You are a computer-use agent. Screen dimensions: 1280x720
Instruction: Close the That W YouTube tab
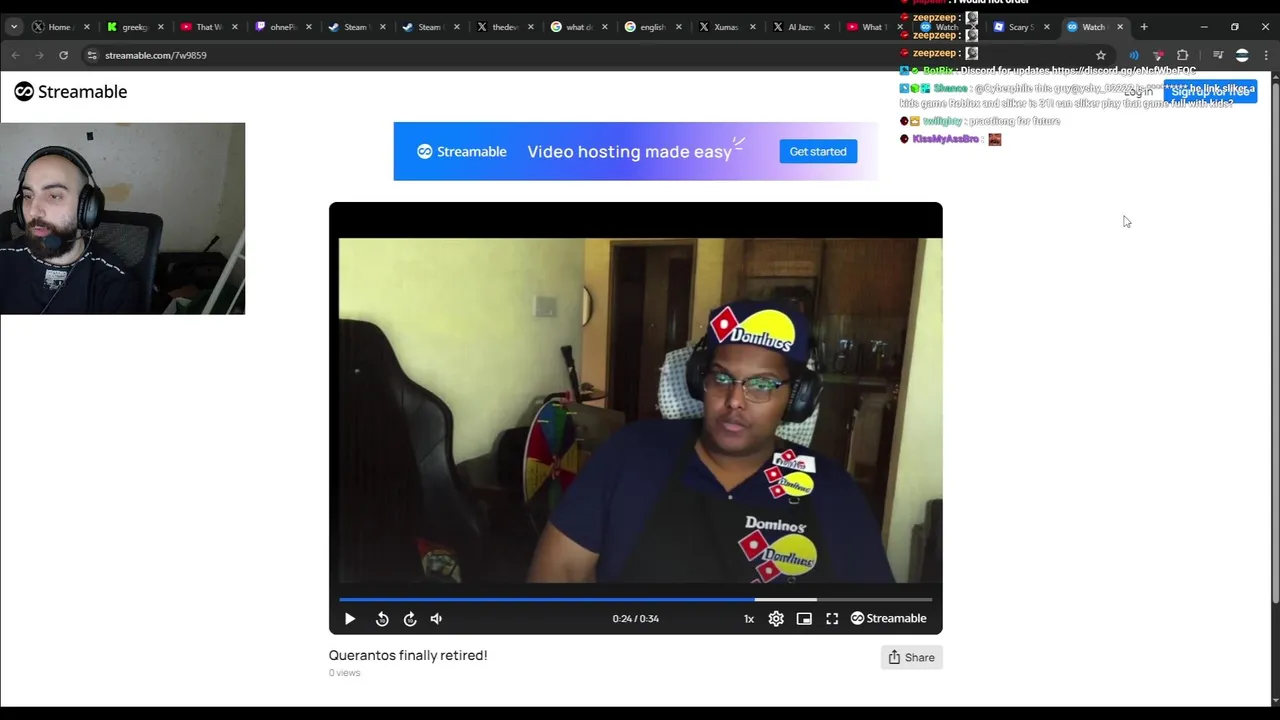[x=235, y=27]
